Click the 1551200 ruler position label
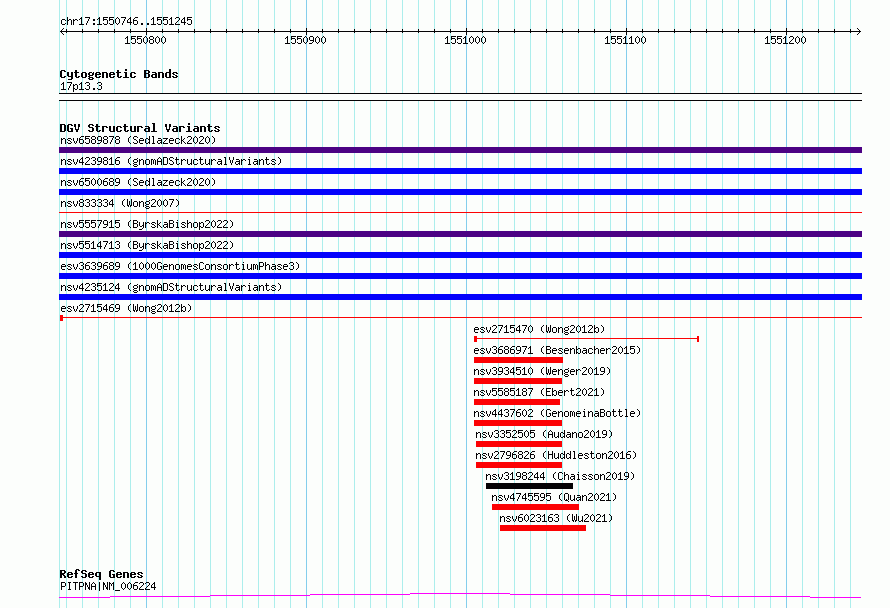Image resolution: width=890 pixels, height=608 pixels. pyautogui.click(x=786, y=40)
